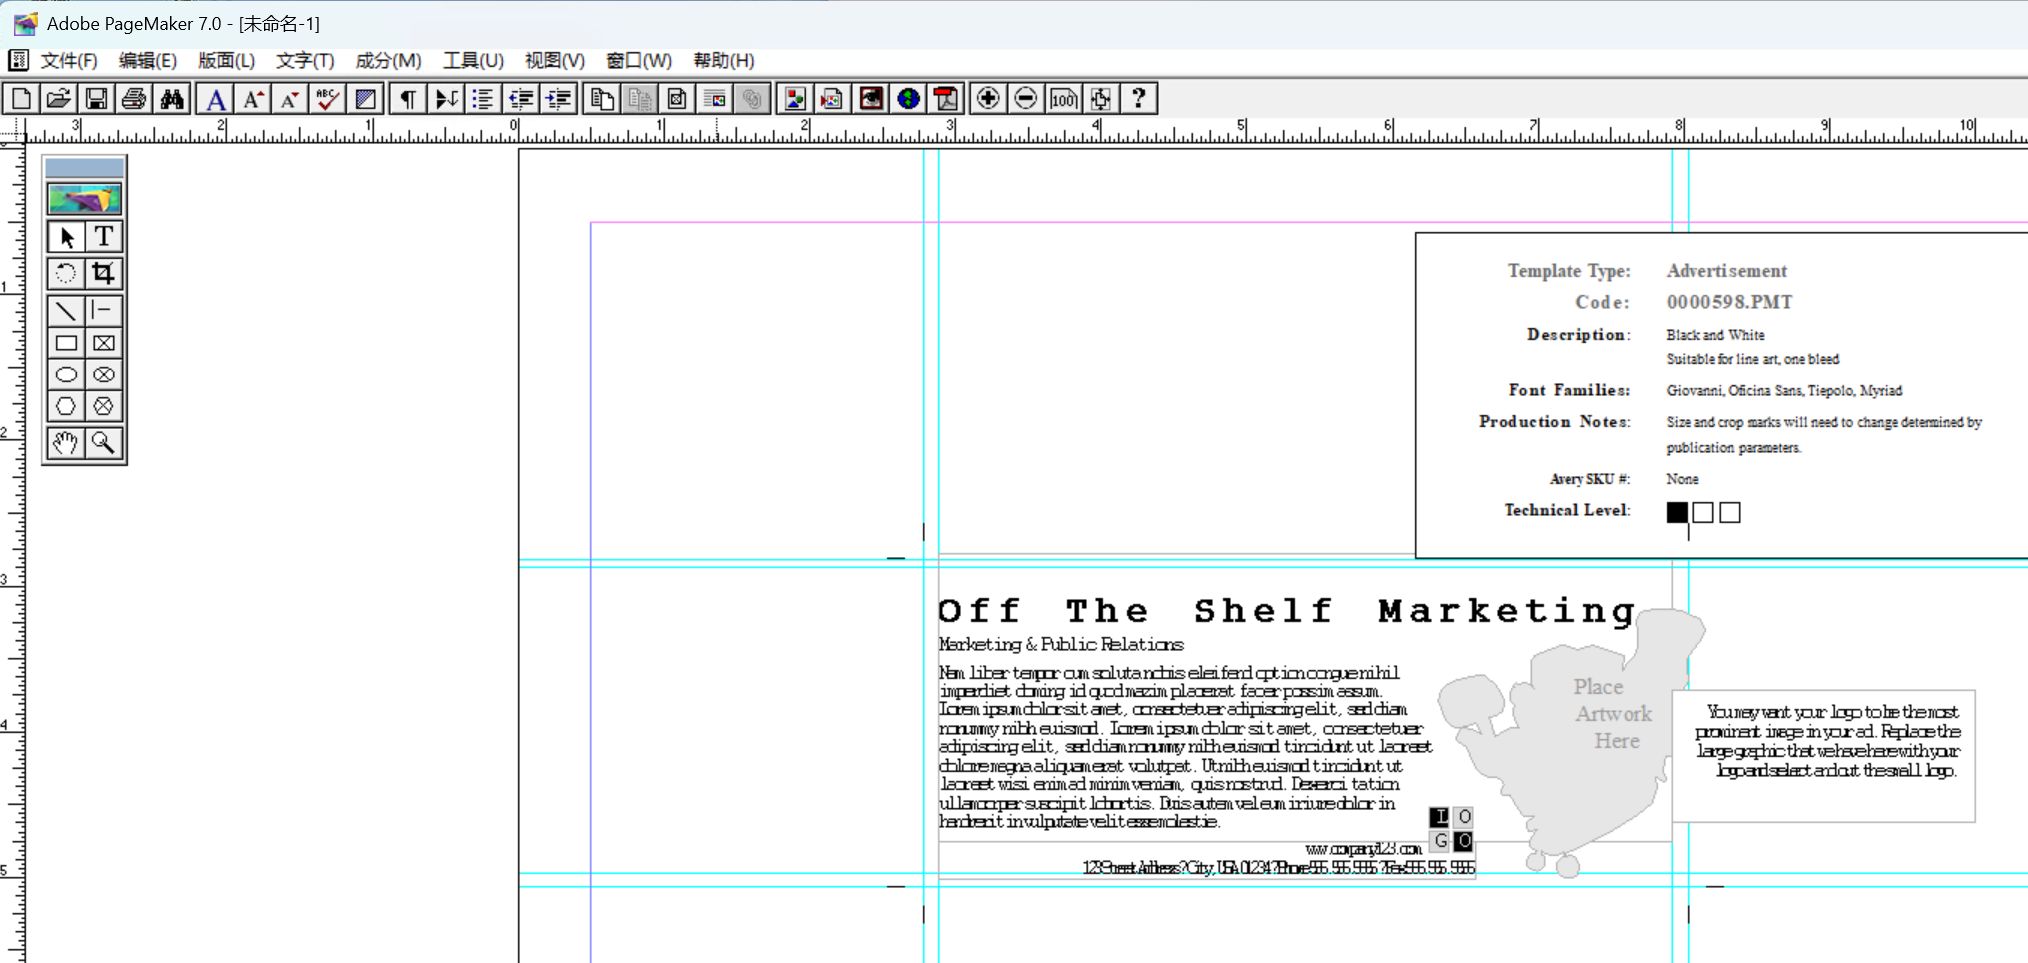This screenshot has width=2028, height=963.
Task: Open the 工具(U) menu
Action: click(474, 61)
